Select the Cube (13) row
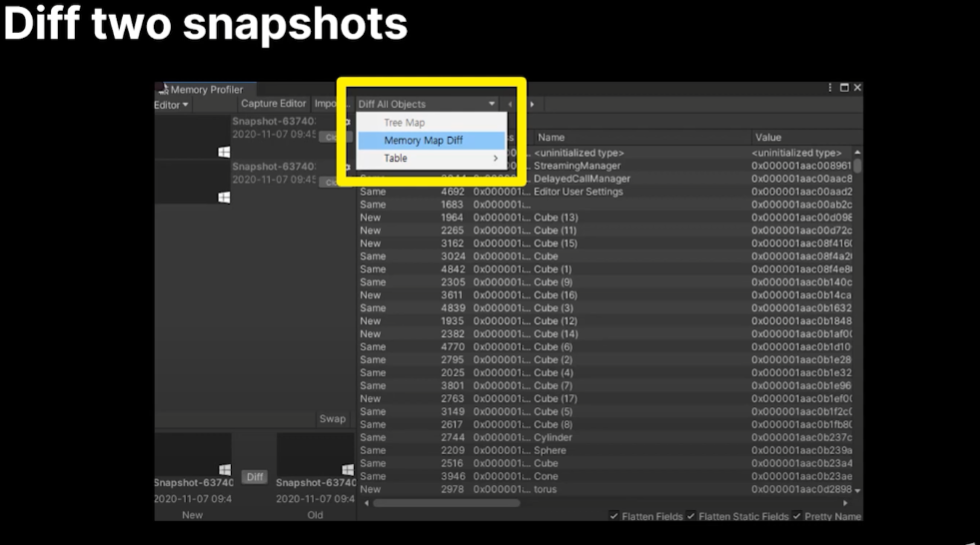This screenshot has height=545, width=980. (605, 218)
